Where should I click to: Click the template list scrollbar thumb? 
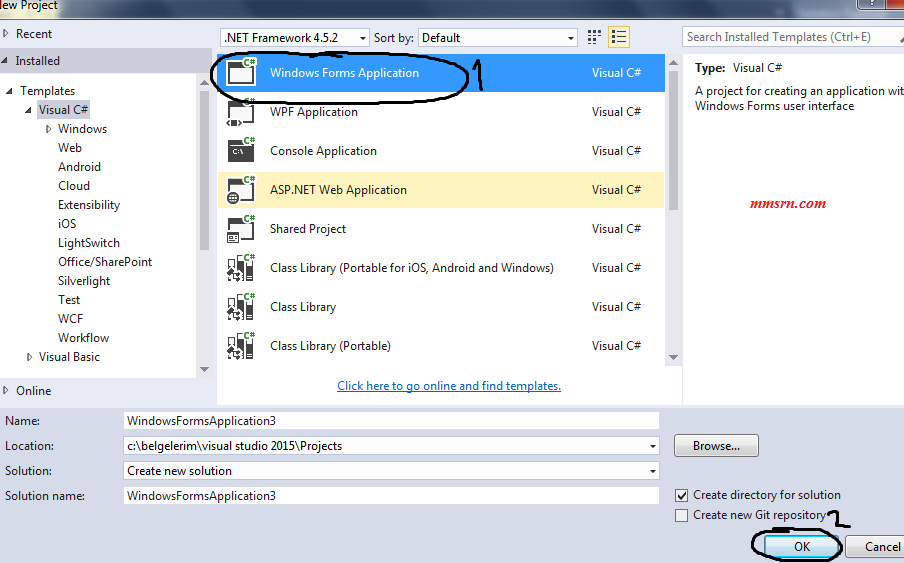pos(673,140)
